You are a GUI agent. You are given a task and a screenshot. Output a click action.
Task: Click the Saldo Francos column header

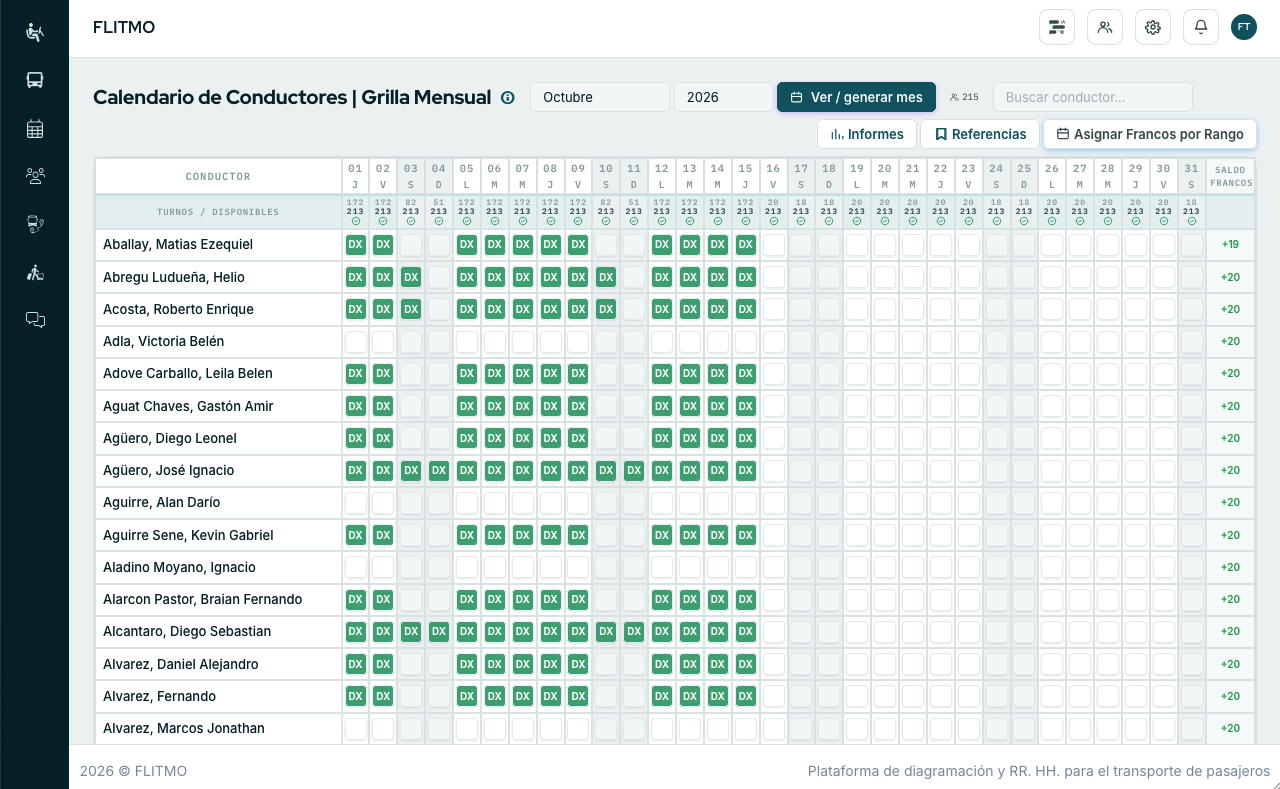click(1230, 176)
